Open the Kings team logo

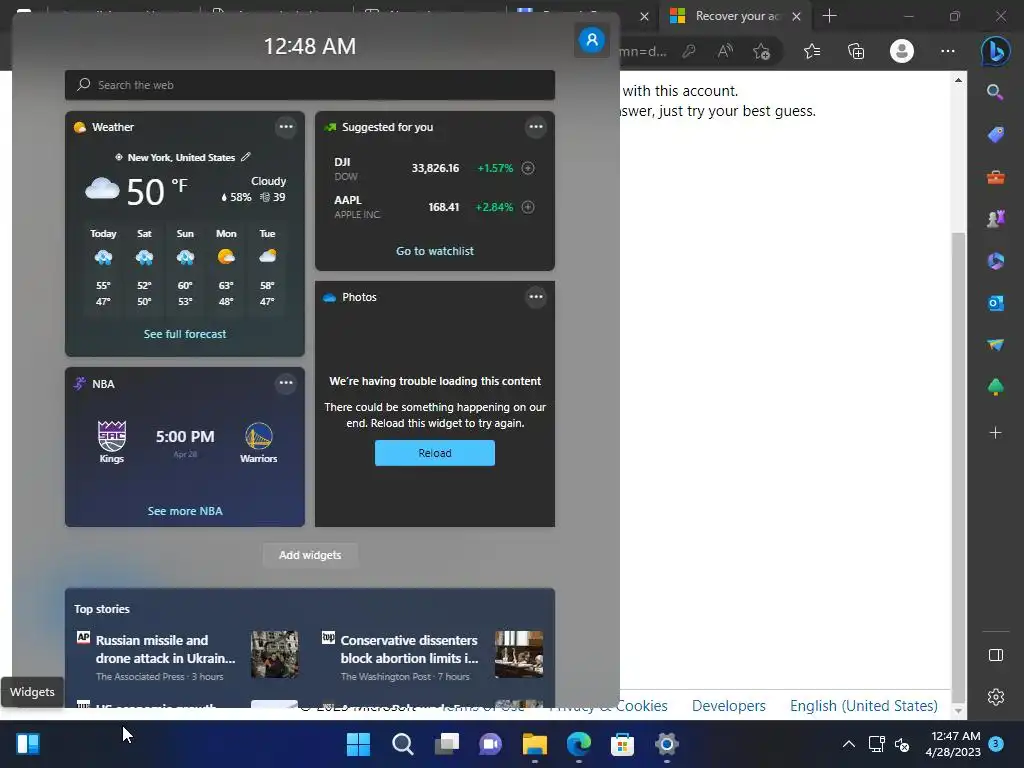(x=112, y=436)
